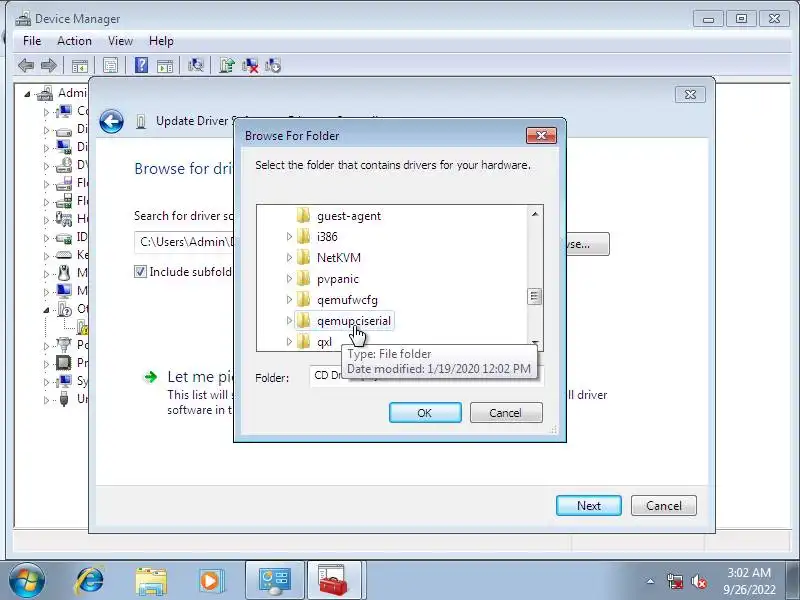The height and width of the screenshot is (600, 800).
Task: Click Processors chip icon in device tree
Action: 64,363
